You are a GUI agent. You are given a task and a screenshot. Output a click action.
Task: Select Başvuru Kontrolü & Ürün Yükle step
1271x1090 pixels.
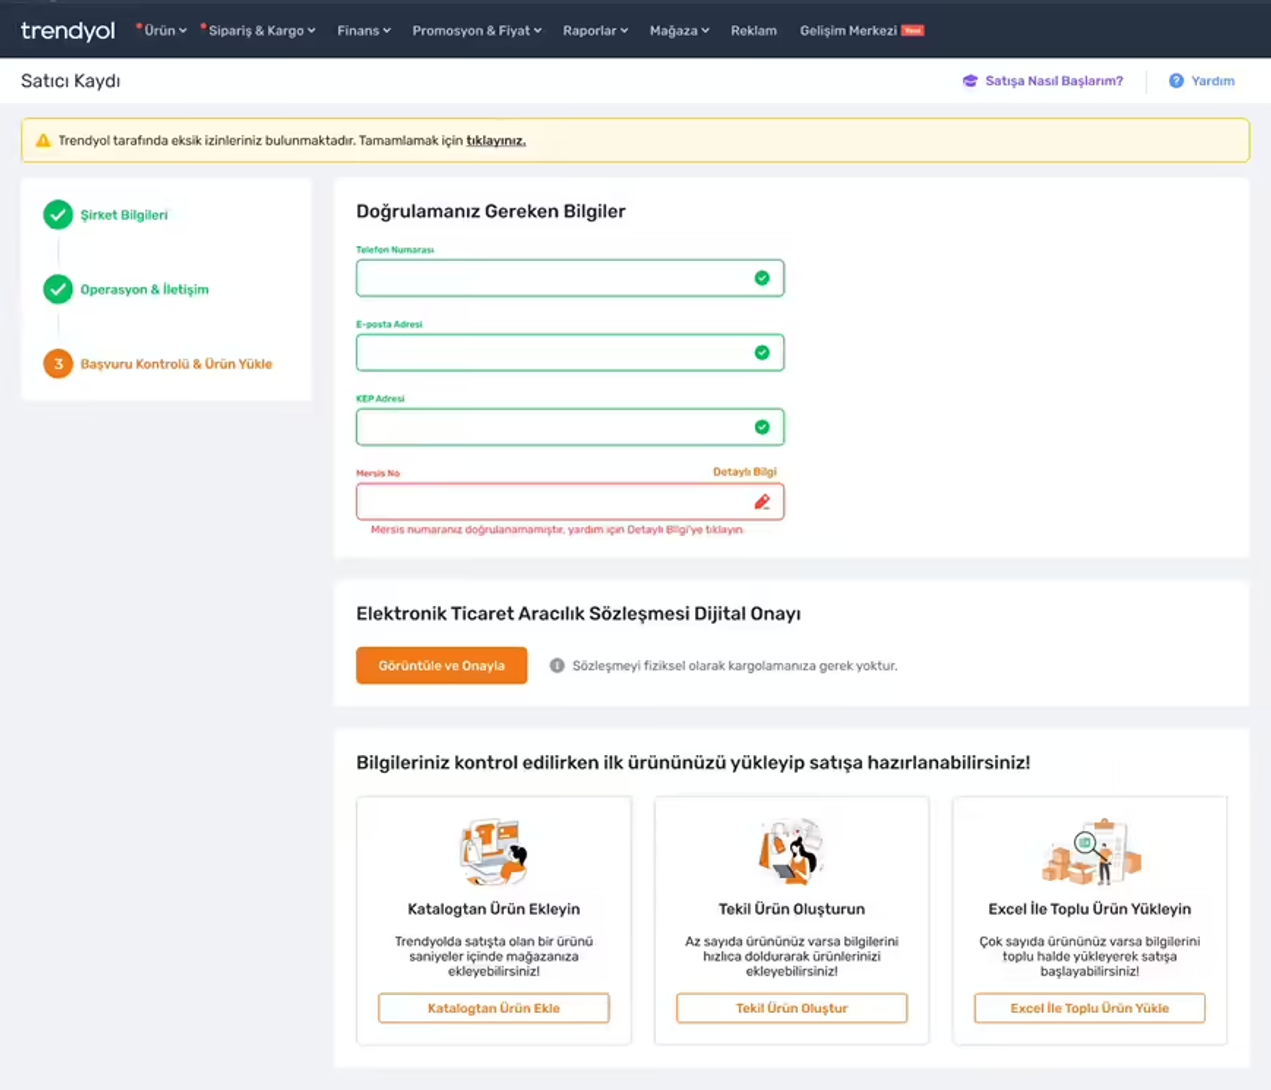tap(176, 364)
